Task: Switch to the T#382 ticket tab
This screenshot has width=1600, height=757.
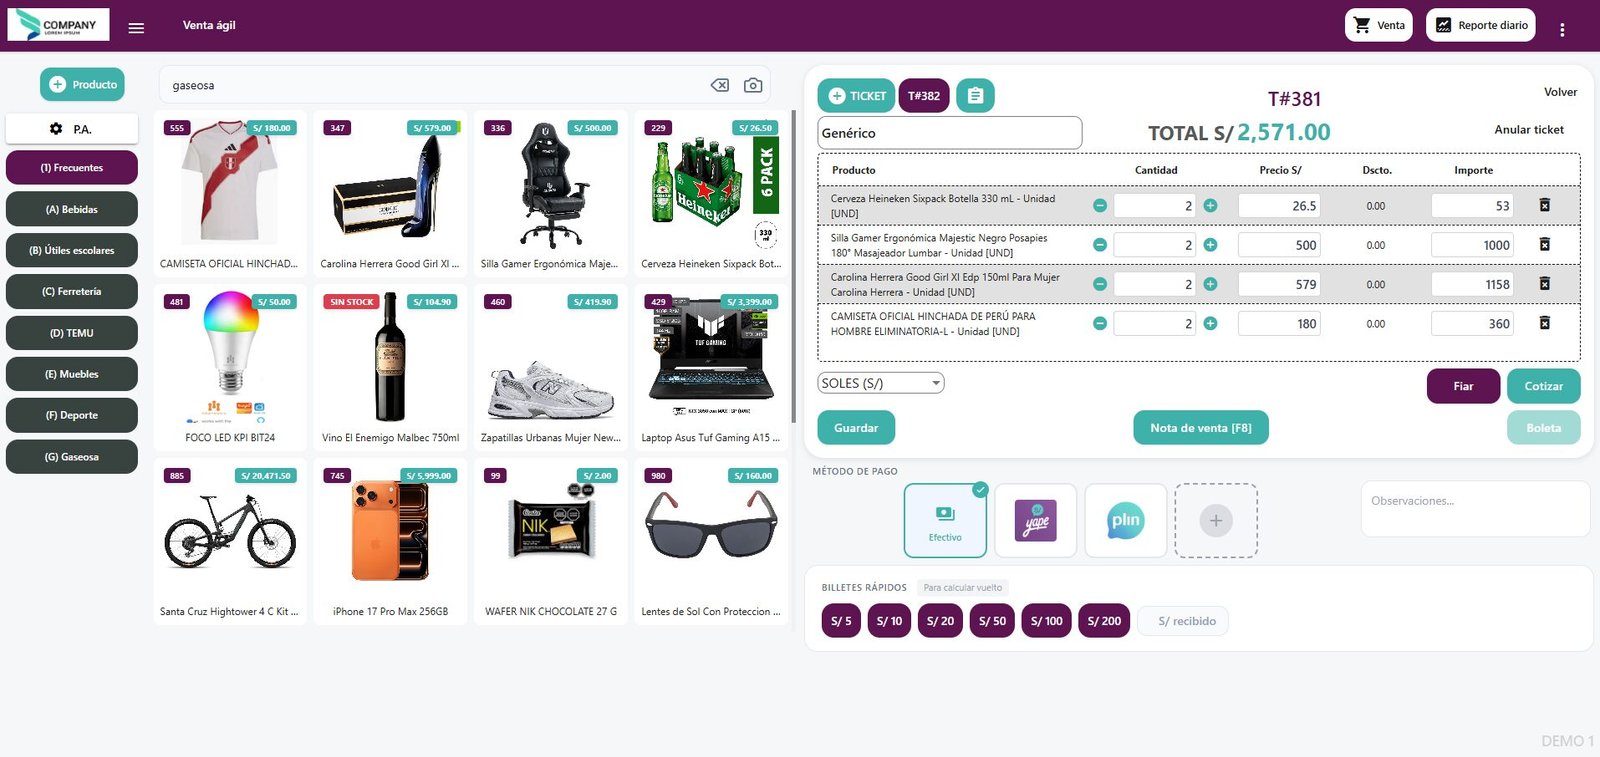Action: pos(924,96)
